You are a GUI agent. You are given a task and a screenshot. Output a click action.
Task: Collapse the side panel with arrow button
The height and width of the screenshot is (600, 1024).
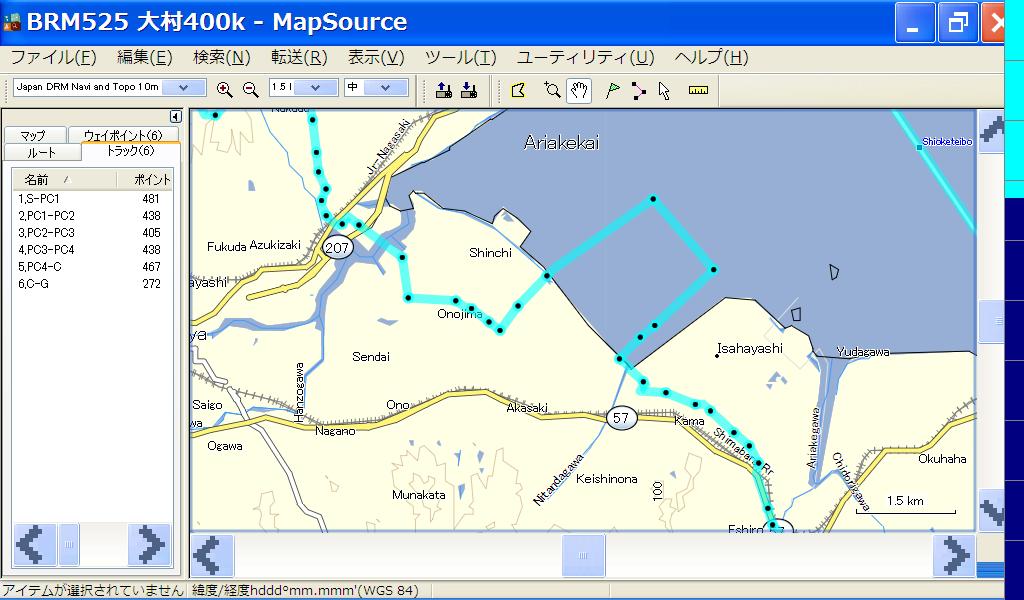click(x=175, y=117)
